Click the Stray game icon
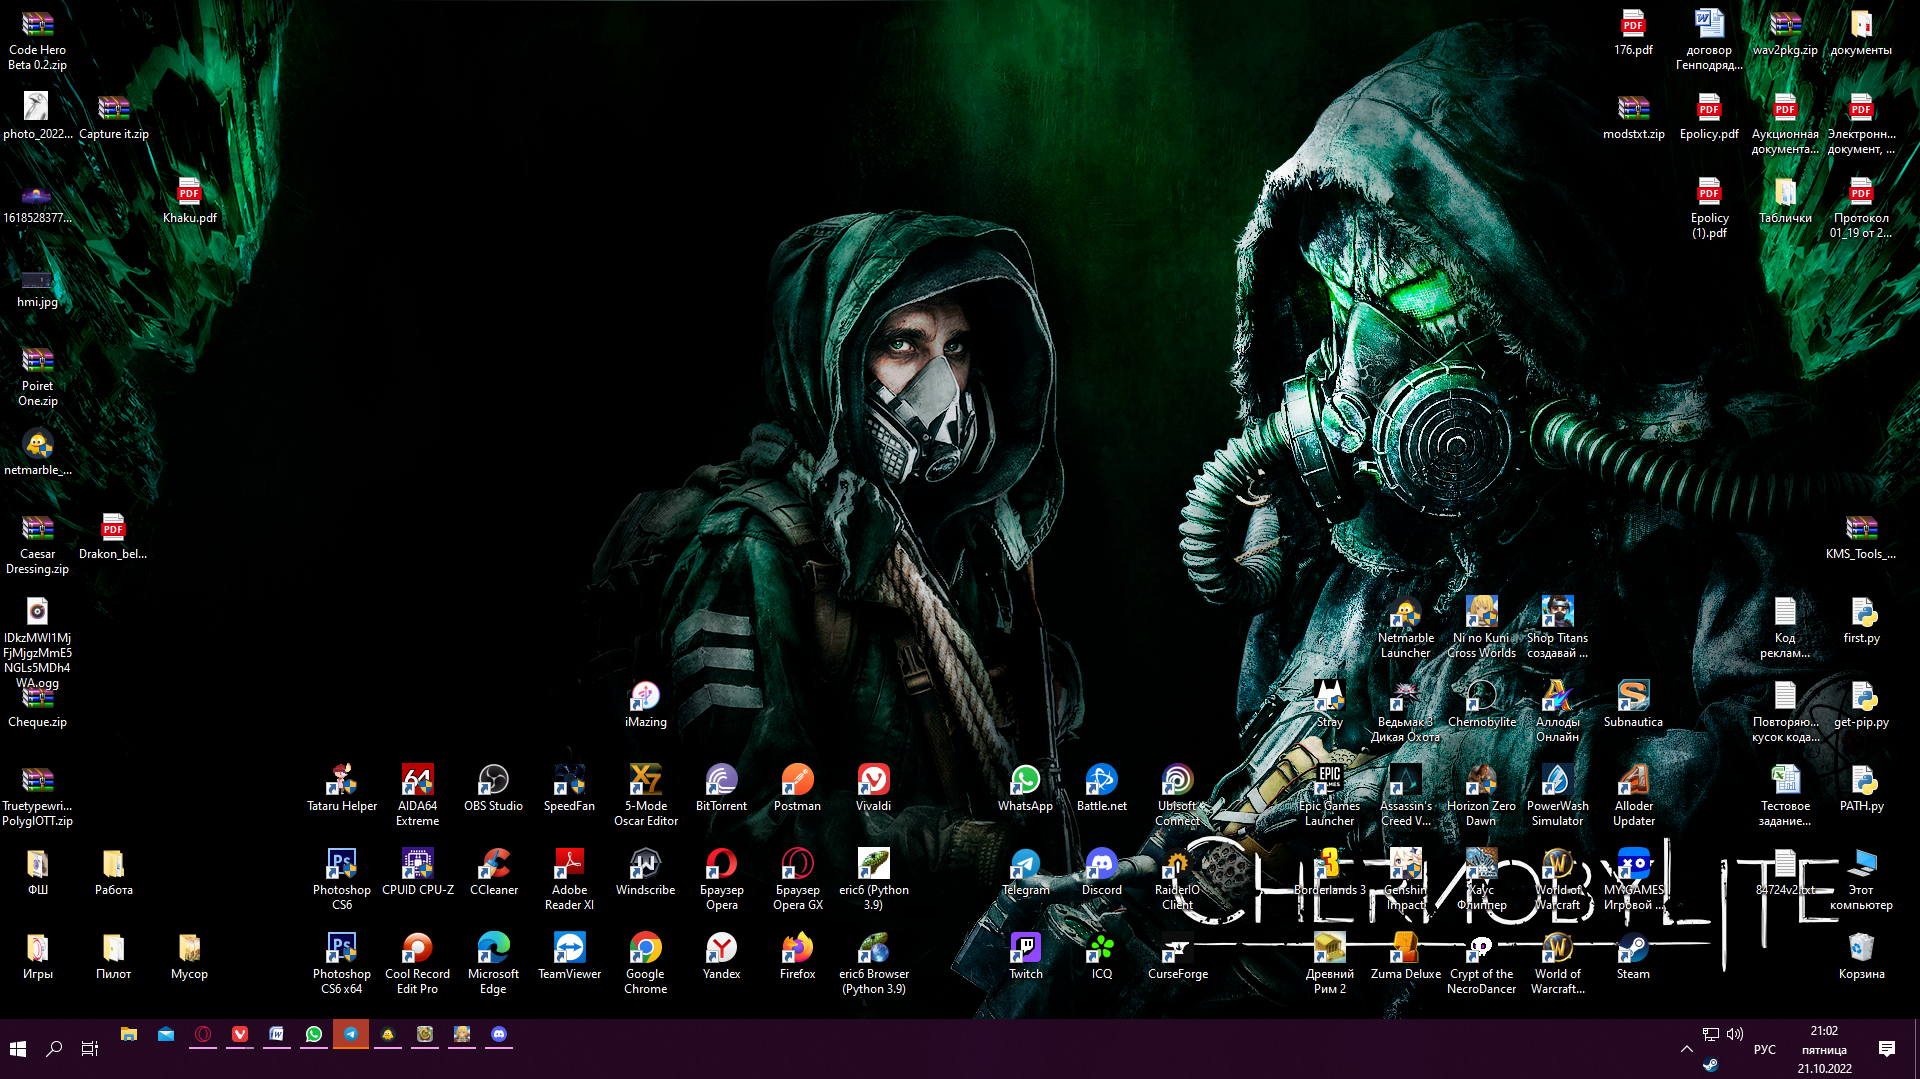 coord(1329,703)
